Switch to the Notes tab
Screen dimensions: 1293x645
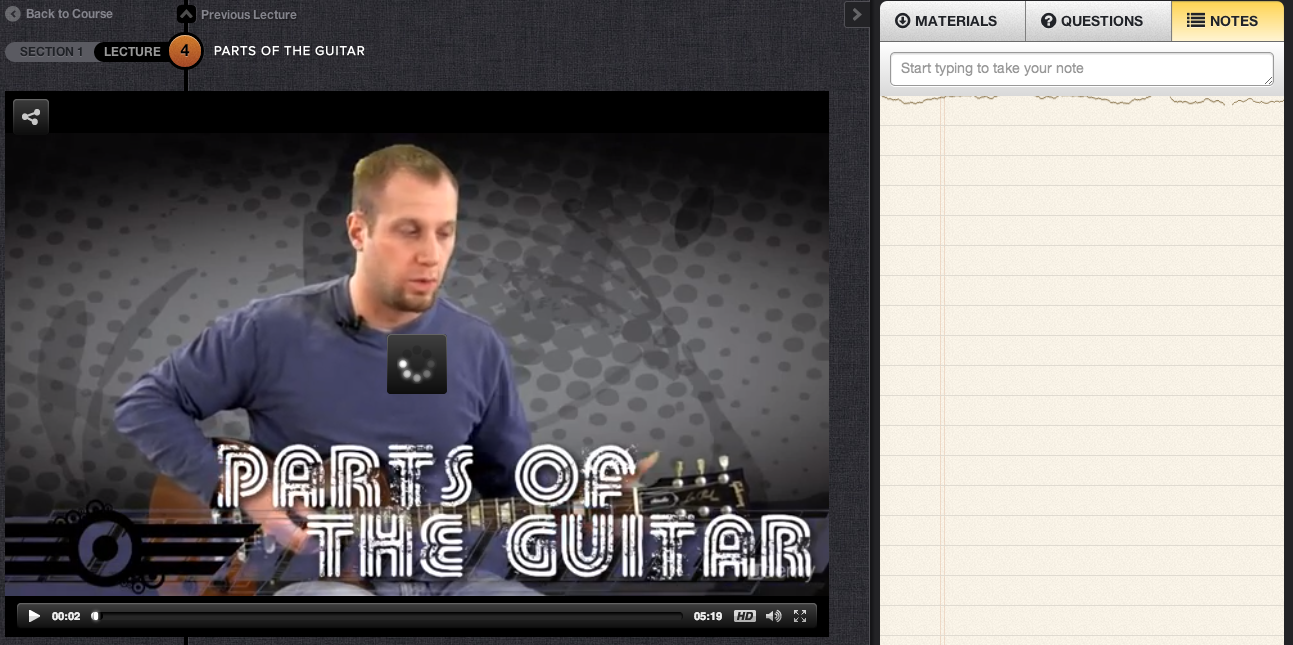click(x=1227, y=21)
